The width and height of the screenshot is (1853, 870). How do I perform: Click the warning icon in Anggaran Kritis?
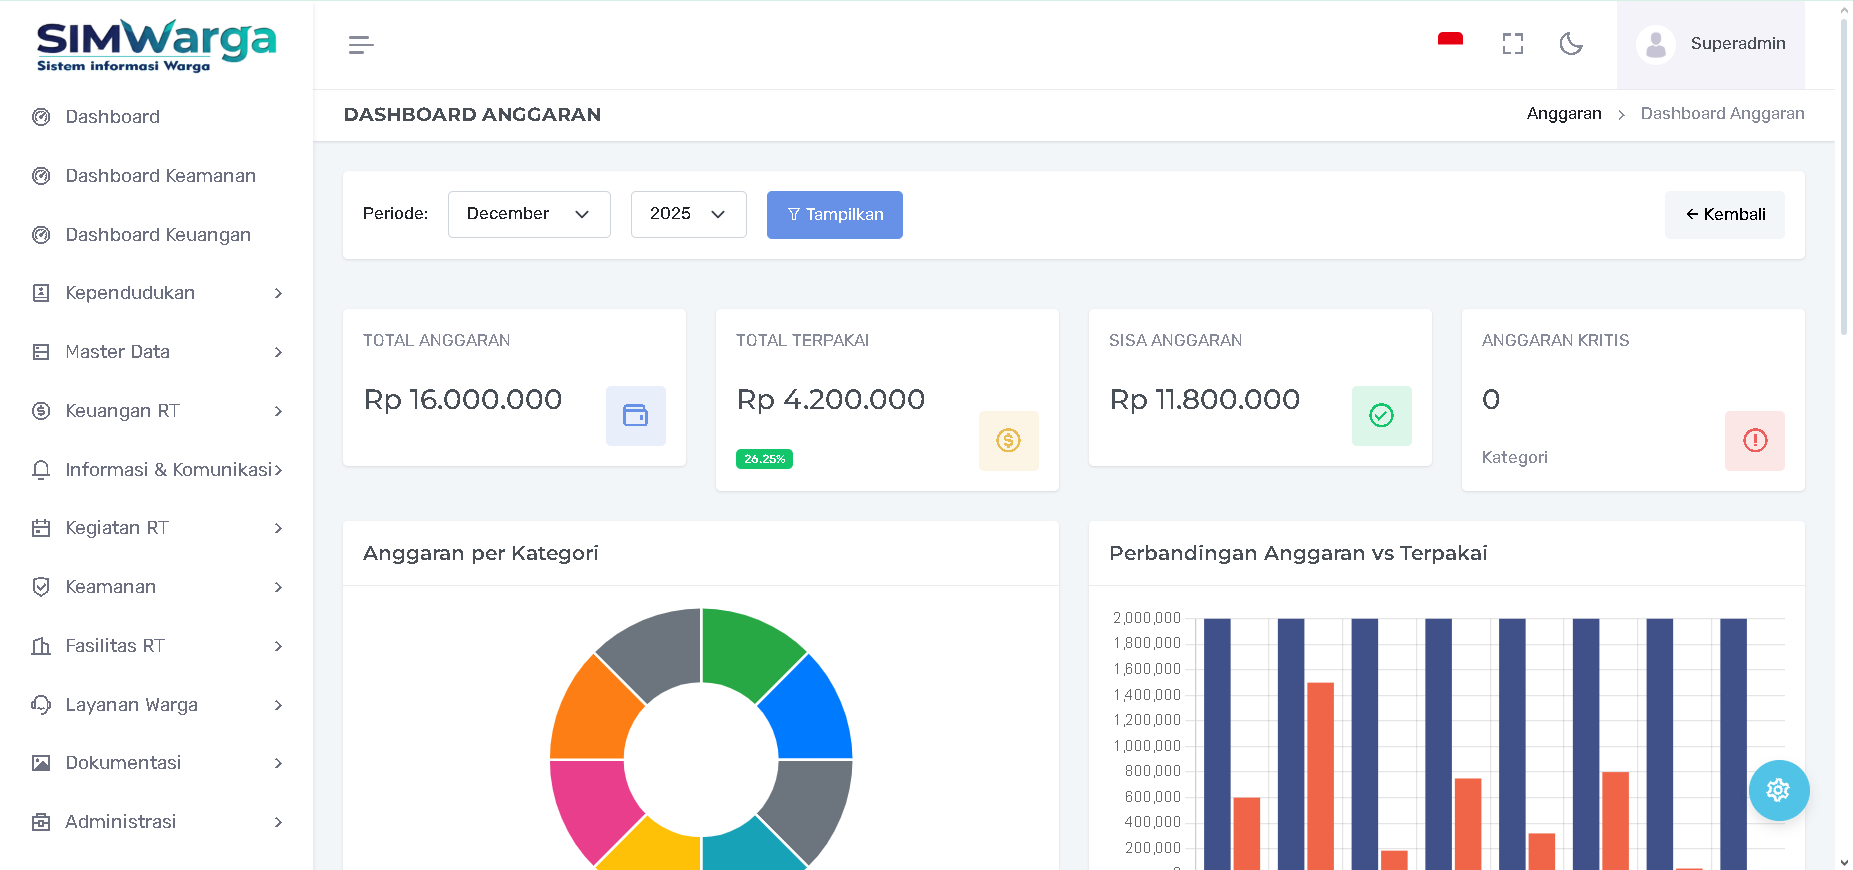1754,440
